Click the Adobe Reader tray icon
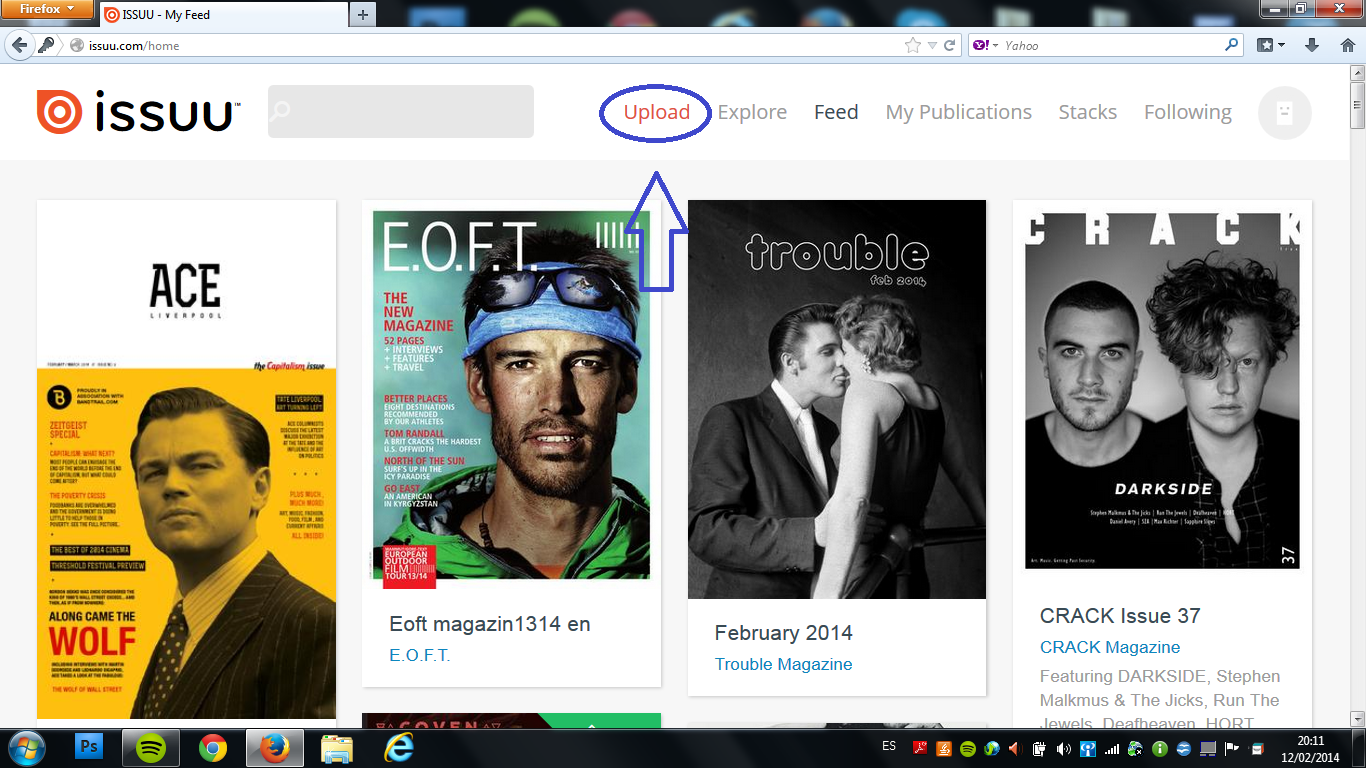The image size is (1366, 768). (x=920, y=748)
